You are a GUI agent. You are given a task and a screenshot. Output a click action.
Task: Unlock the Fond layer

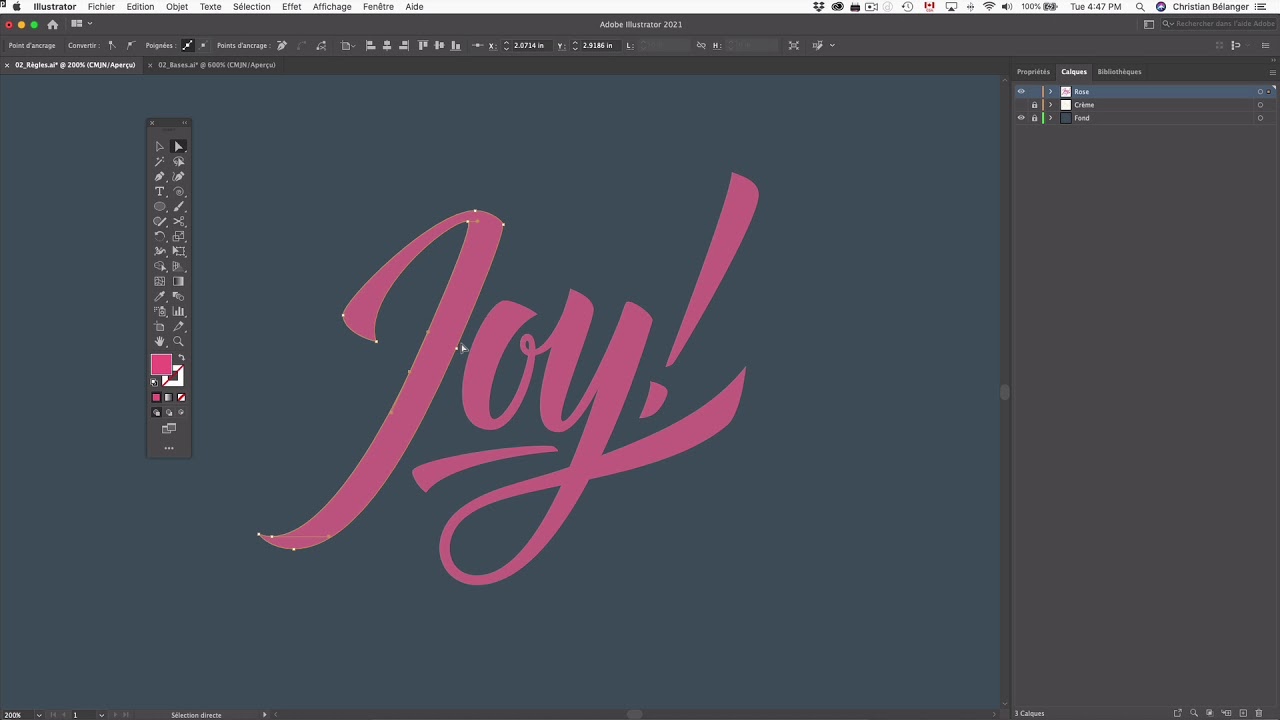[1034, 118]
